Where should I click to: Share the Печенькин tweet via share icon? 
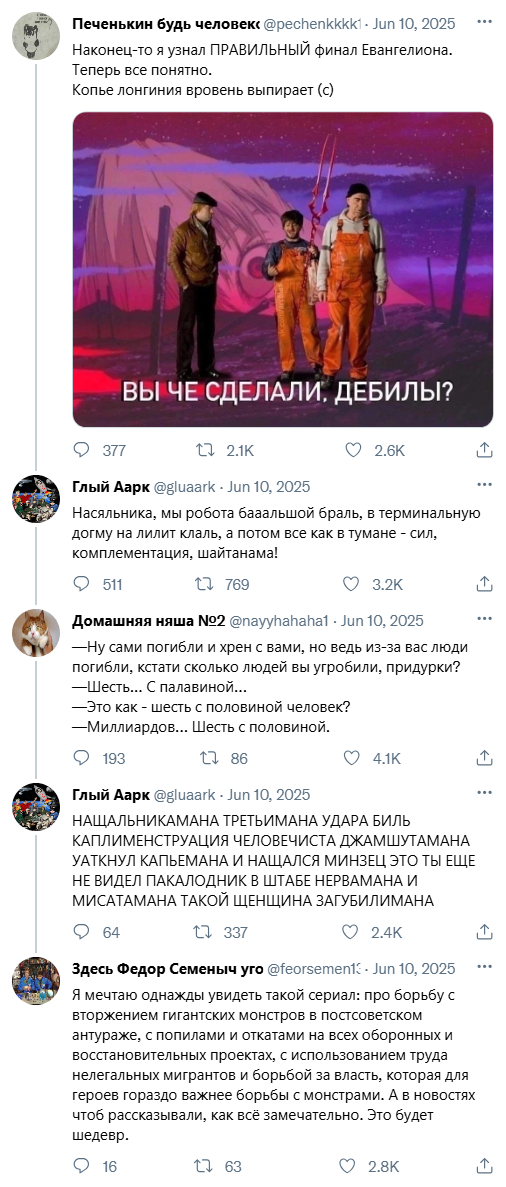[484, 450]
